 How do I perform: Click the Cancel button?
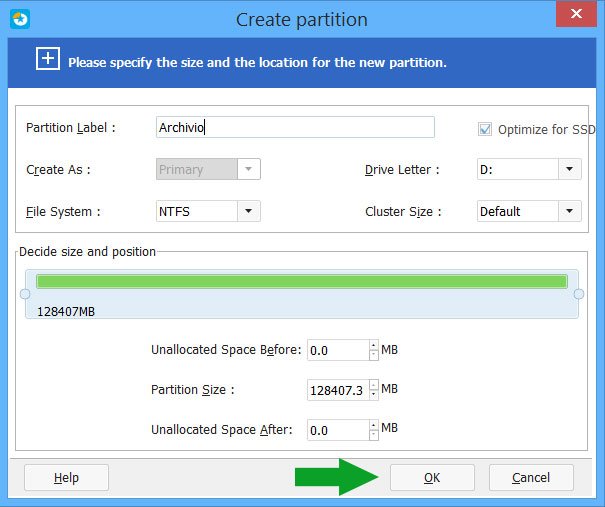(x=531, y=477)
